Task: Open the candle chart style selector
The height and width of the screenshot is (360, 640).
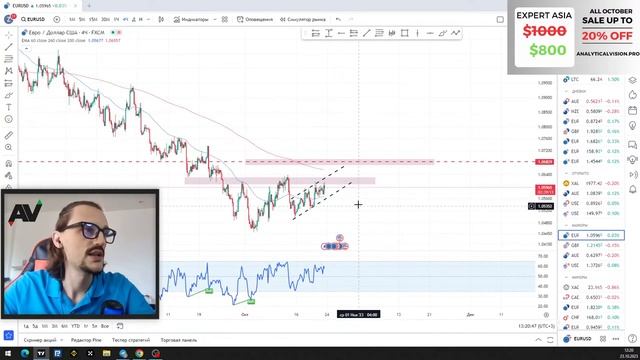Action: pyautogui.click(x=161, y=19)
